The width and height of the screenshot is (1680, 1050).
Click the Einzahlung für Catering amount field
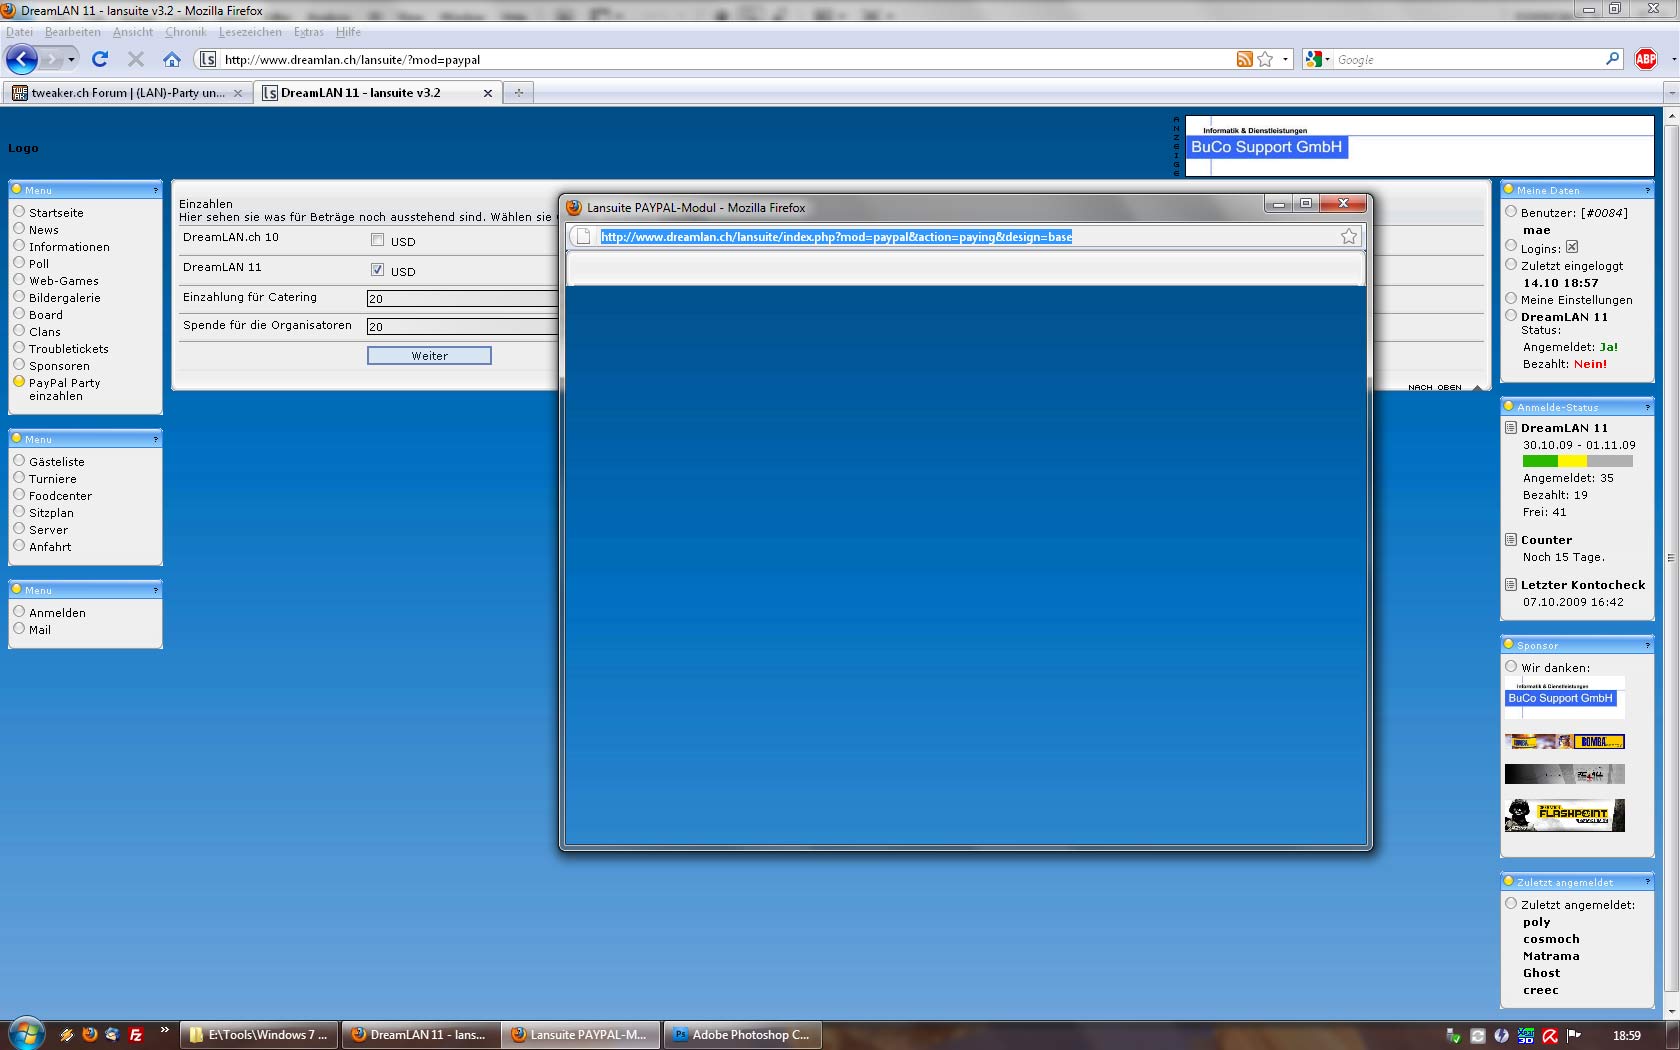coord(461,298)
